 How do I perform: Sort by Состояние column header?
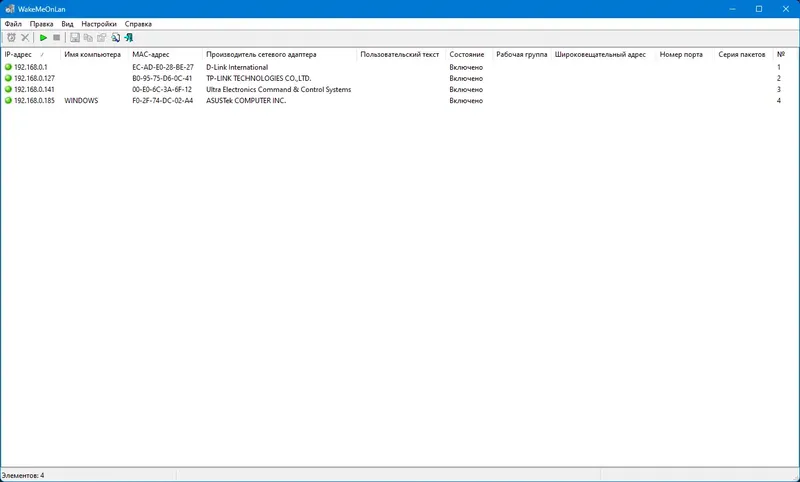pos(469,54)
